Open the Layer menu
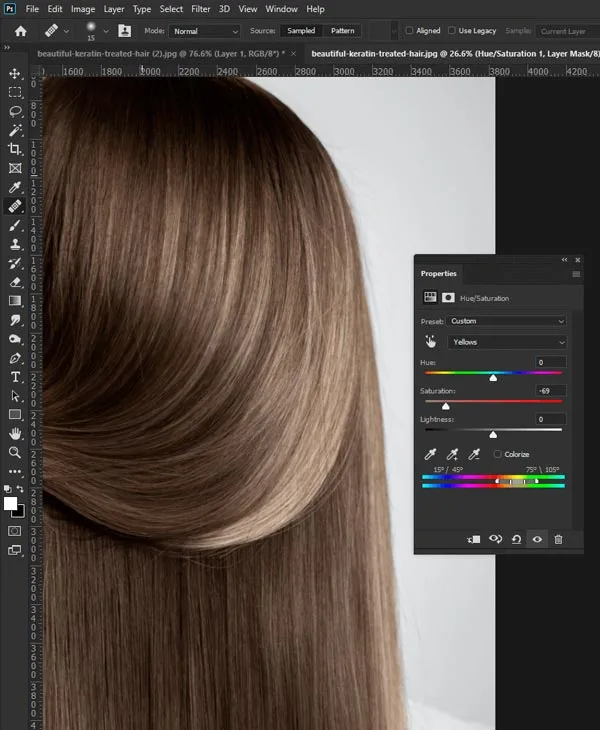This screenshot has height=730, width=600. 114,9
